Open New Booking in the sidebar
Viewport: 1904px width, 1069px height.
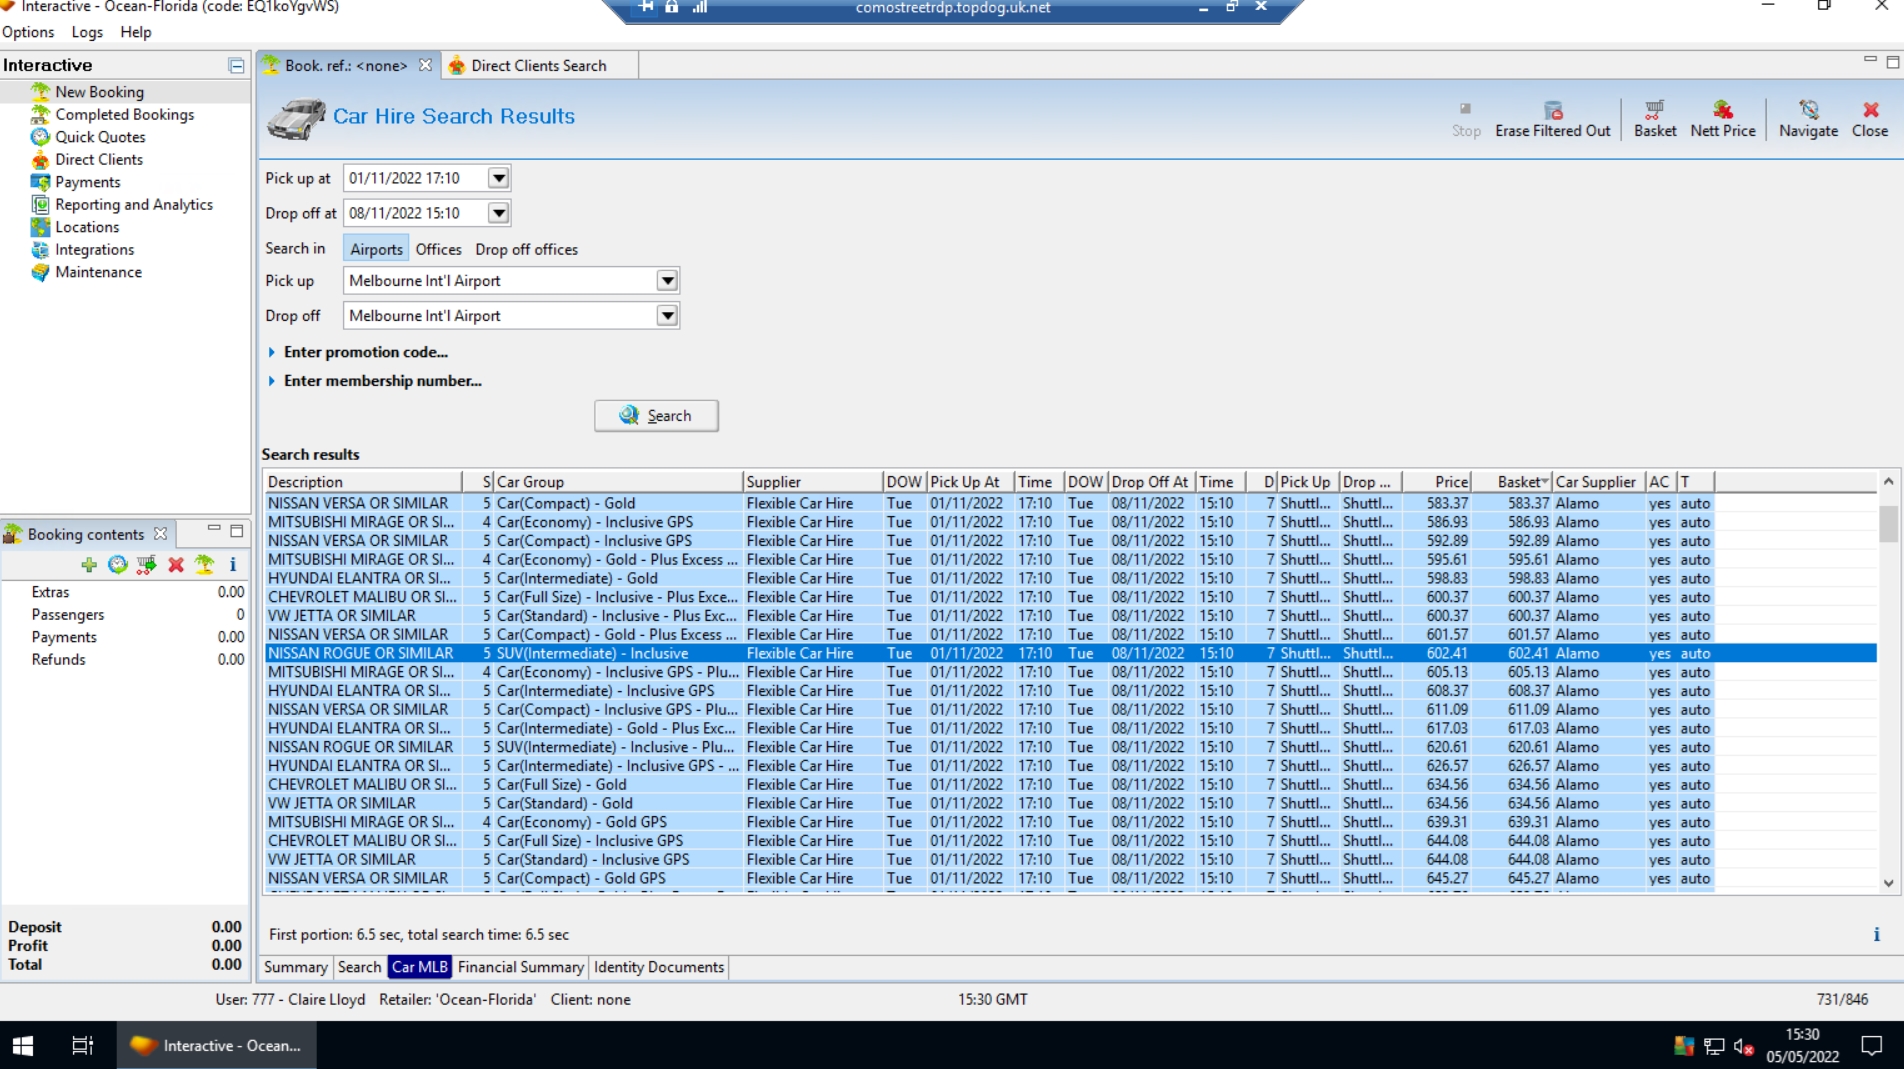click(x=99, y=92)
